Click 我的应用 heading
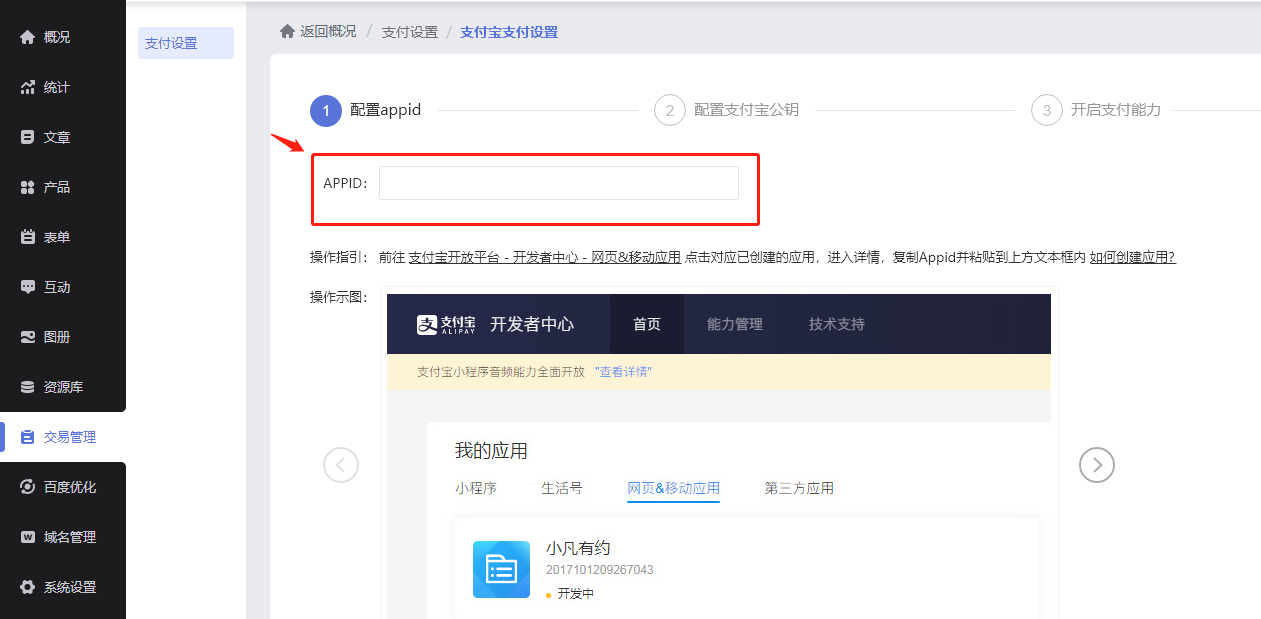Viewport: 1261px width, 619px height. click(491, 451)
